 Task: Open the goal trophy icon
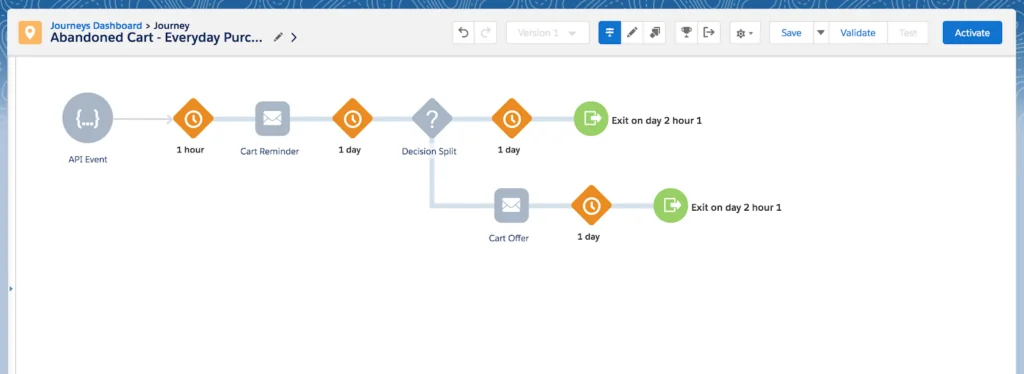coord(686,33)
